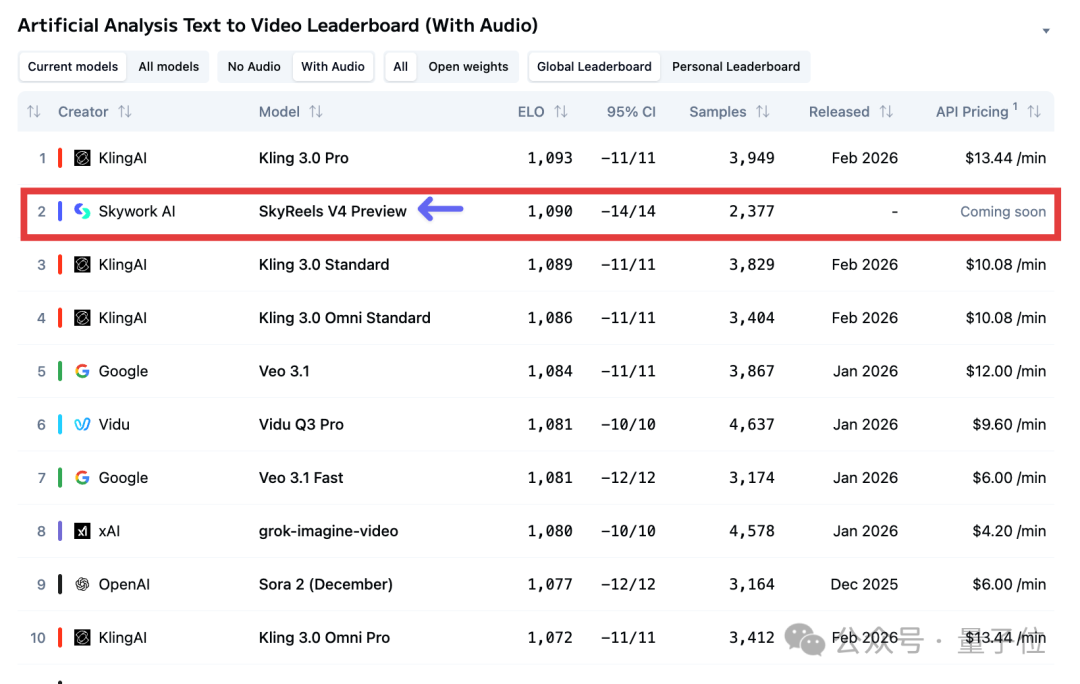The width and height of the screenshot is (1080, 684).
Task: Click the Model column header label
Action: click(279, 112)
